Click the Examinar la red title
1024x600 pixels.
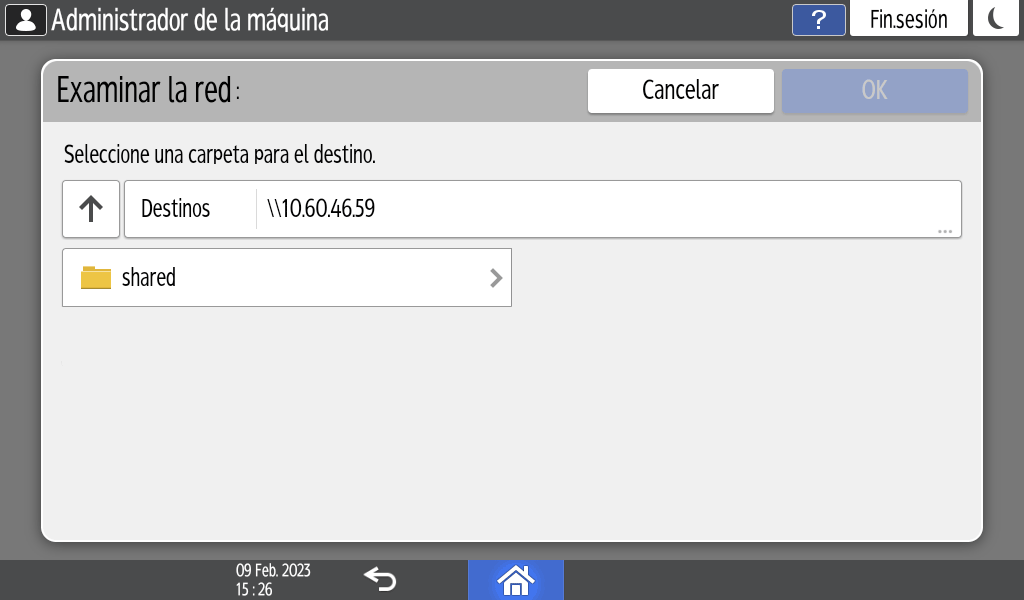click(148, 91)
